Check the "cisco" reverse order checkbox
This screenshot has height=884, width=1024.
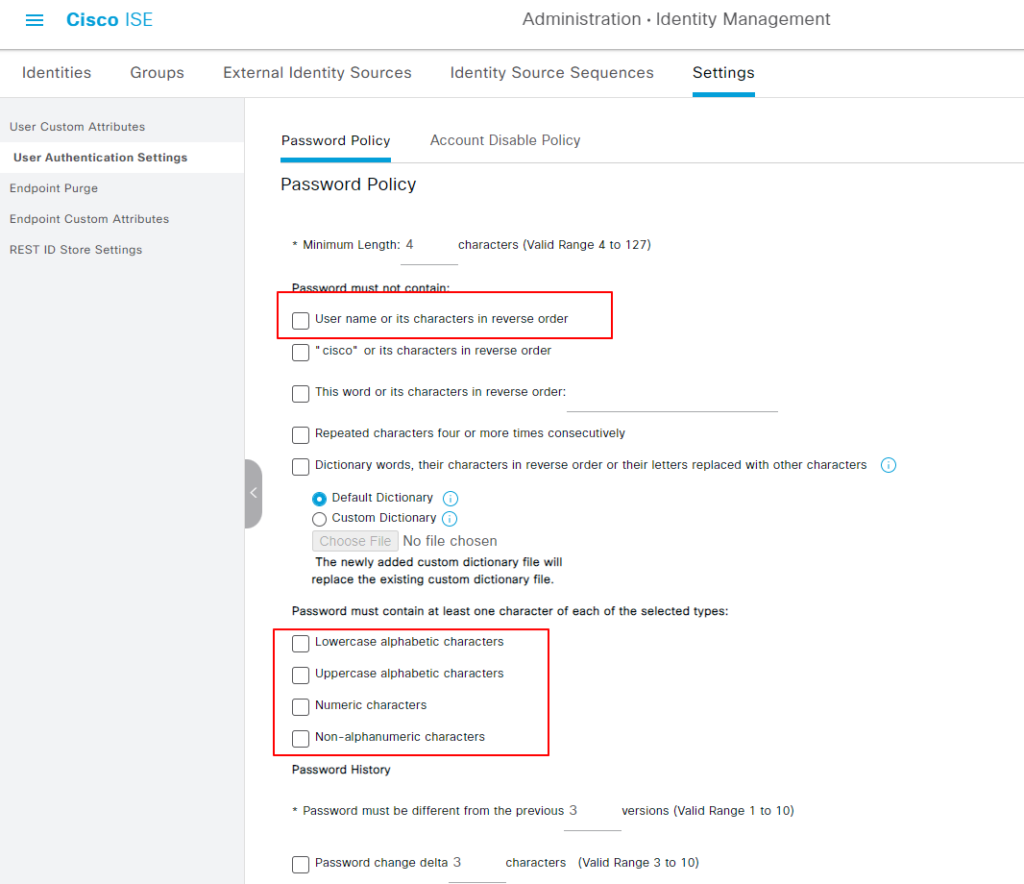300,352
